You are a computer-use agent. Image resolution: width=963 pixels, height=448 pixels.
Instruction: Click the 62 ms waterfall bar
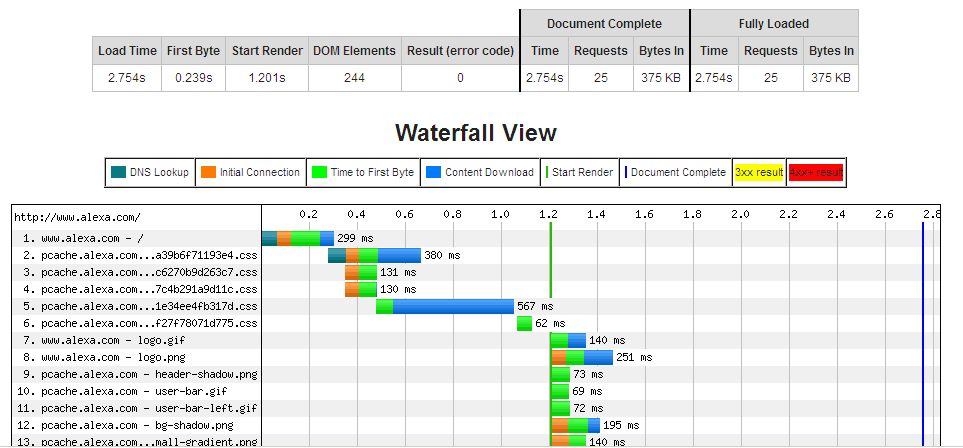coord(524,323)
